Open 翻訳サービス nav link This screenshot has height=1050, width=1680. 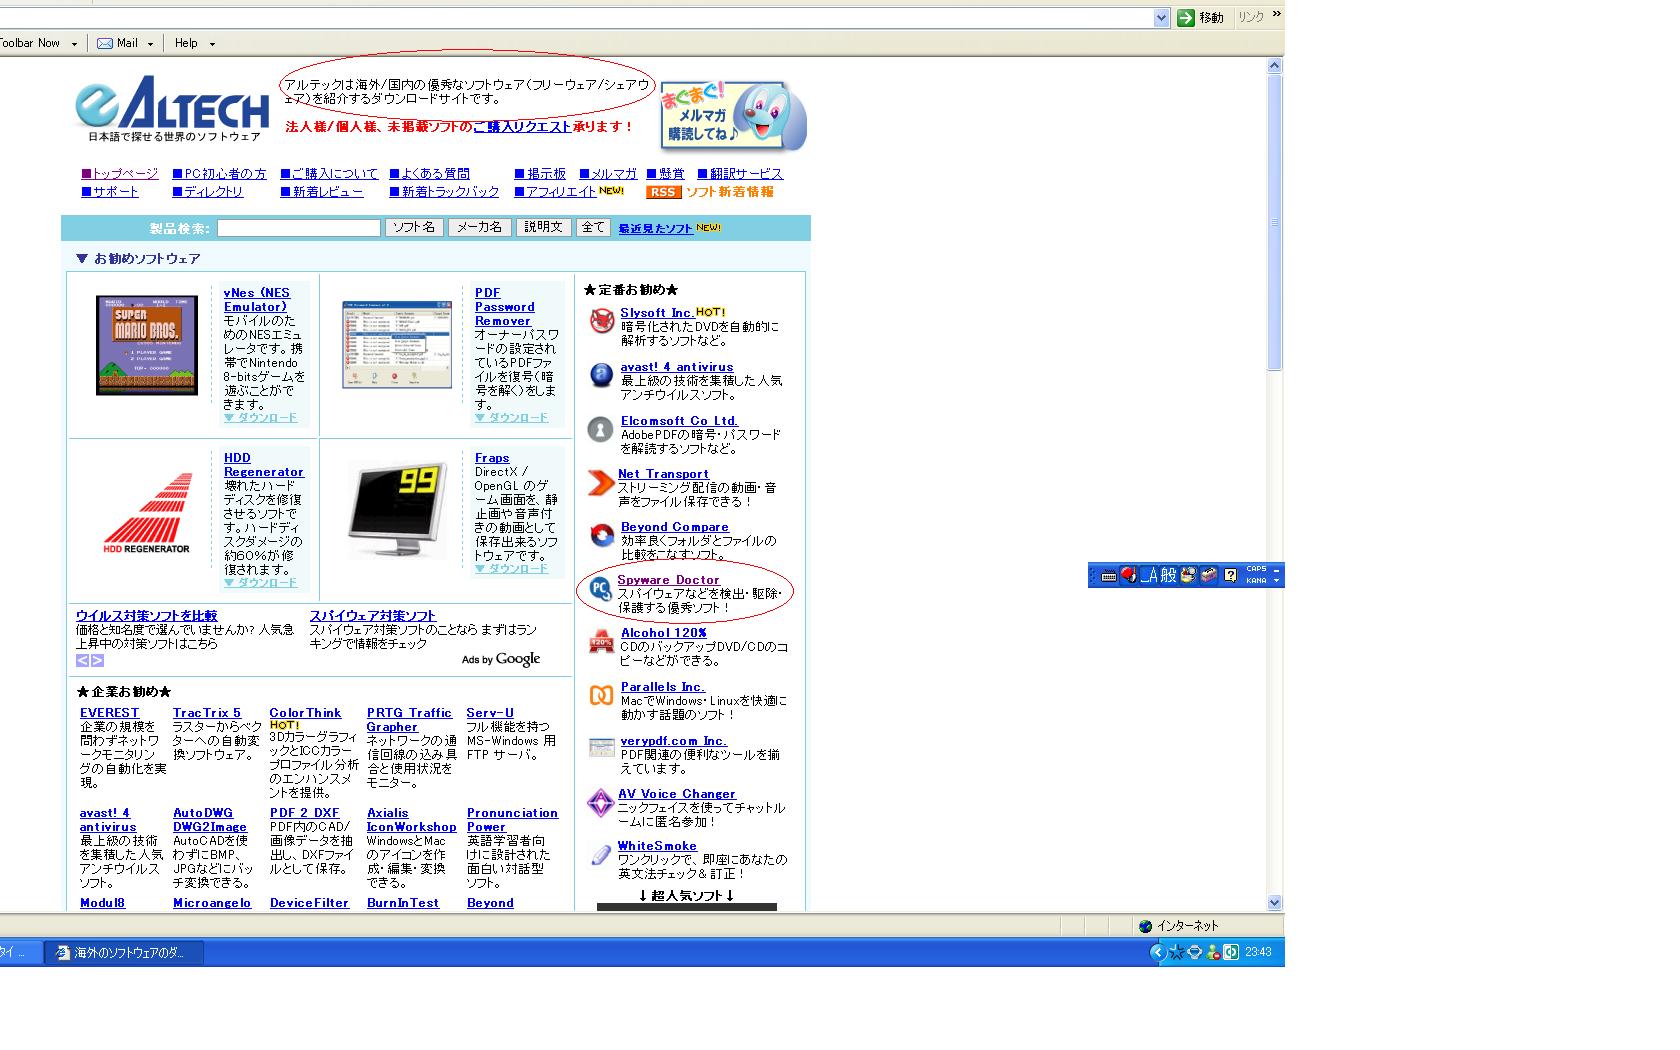(740, 174)
